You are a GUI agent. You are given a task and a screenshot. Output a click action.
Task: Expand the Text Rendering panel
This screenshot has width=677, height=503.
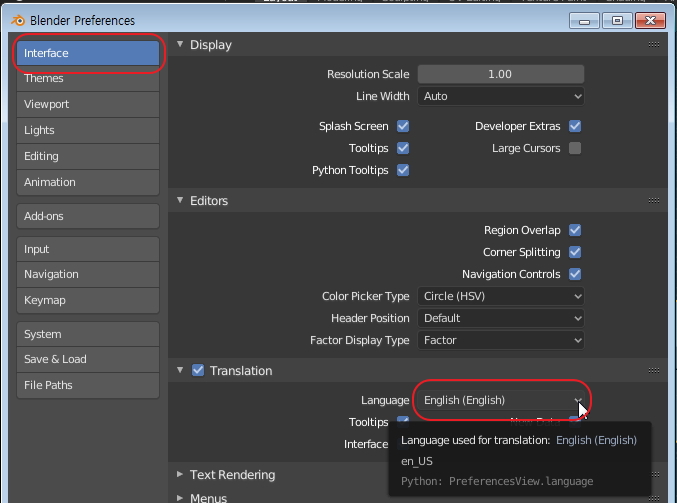180,474
